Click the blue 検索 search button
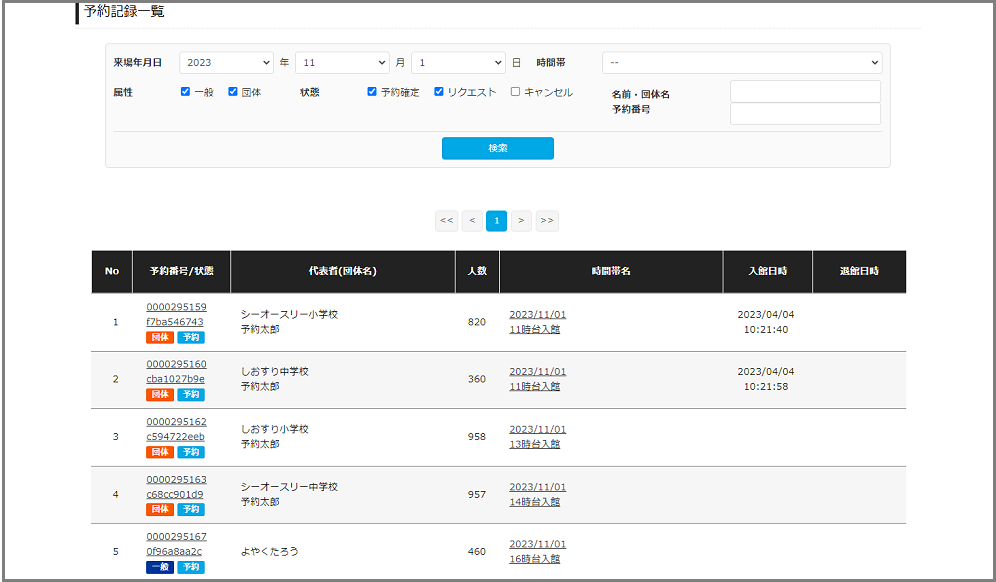The height and width of the screenshot is (582, 996). (497, 148)
